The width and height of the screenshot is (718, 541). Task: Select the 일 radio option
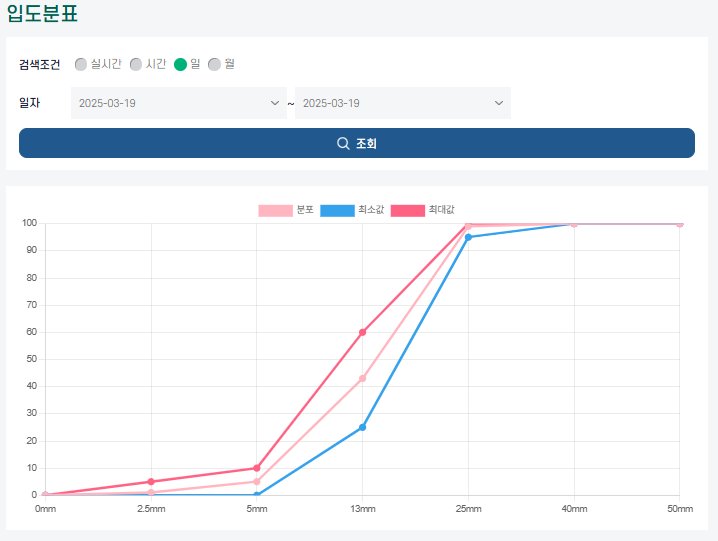180,64
